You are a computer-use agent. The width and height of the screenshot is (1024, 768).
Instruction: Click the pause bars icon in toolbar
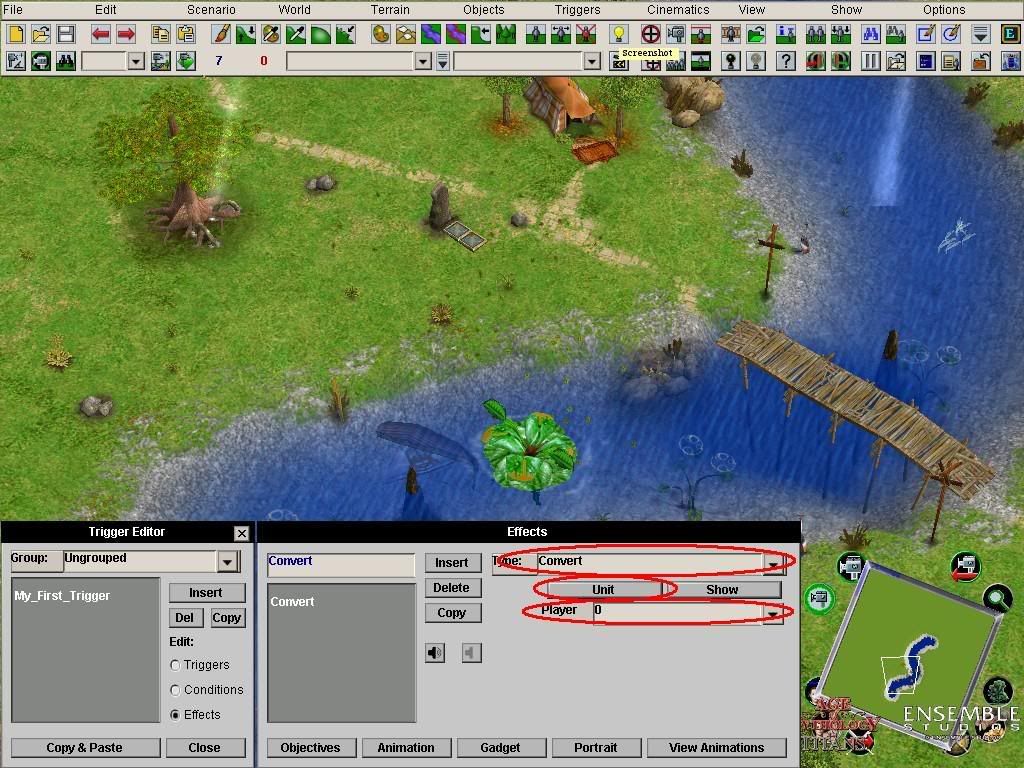pyautogui.click(x=870, y=61)
